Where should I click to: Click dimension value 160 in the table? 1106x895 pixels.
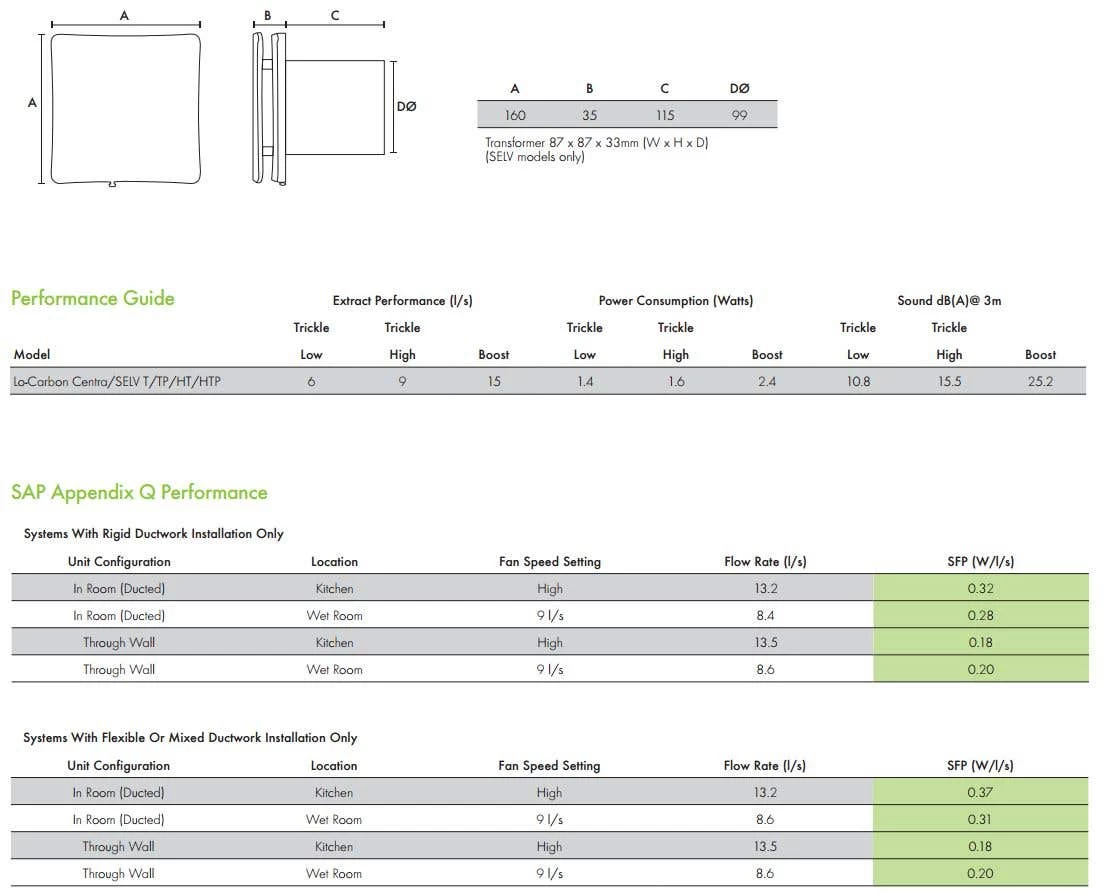515,115
